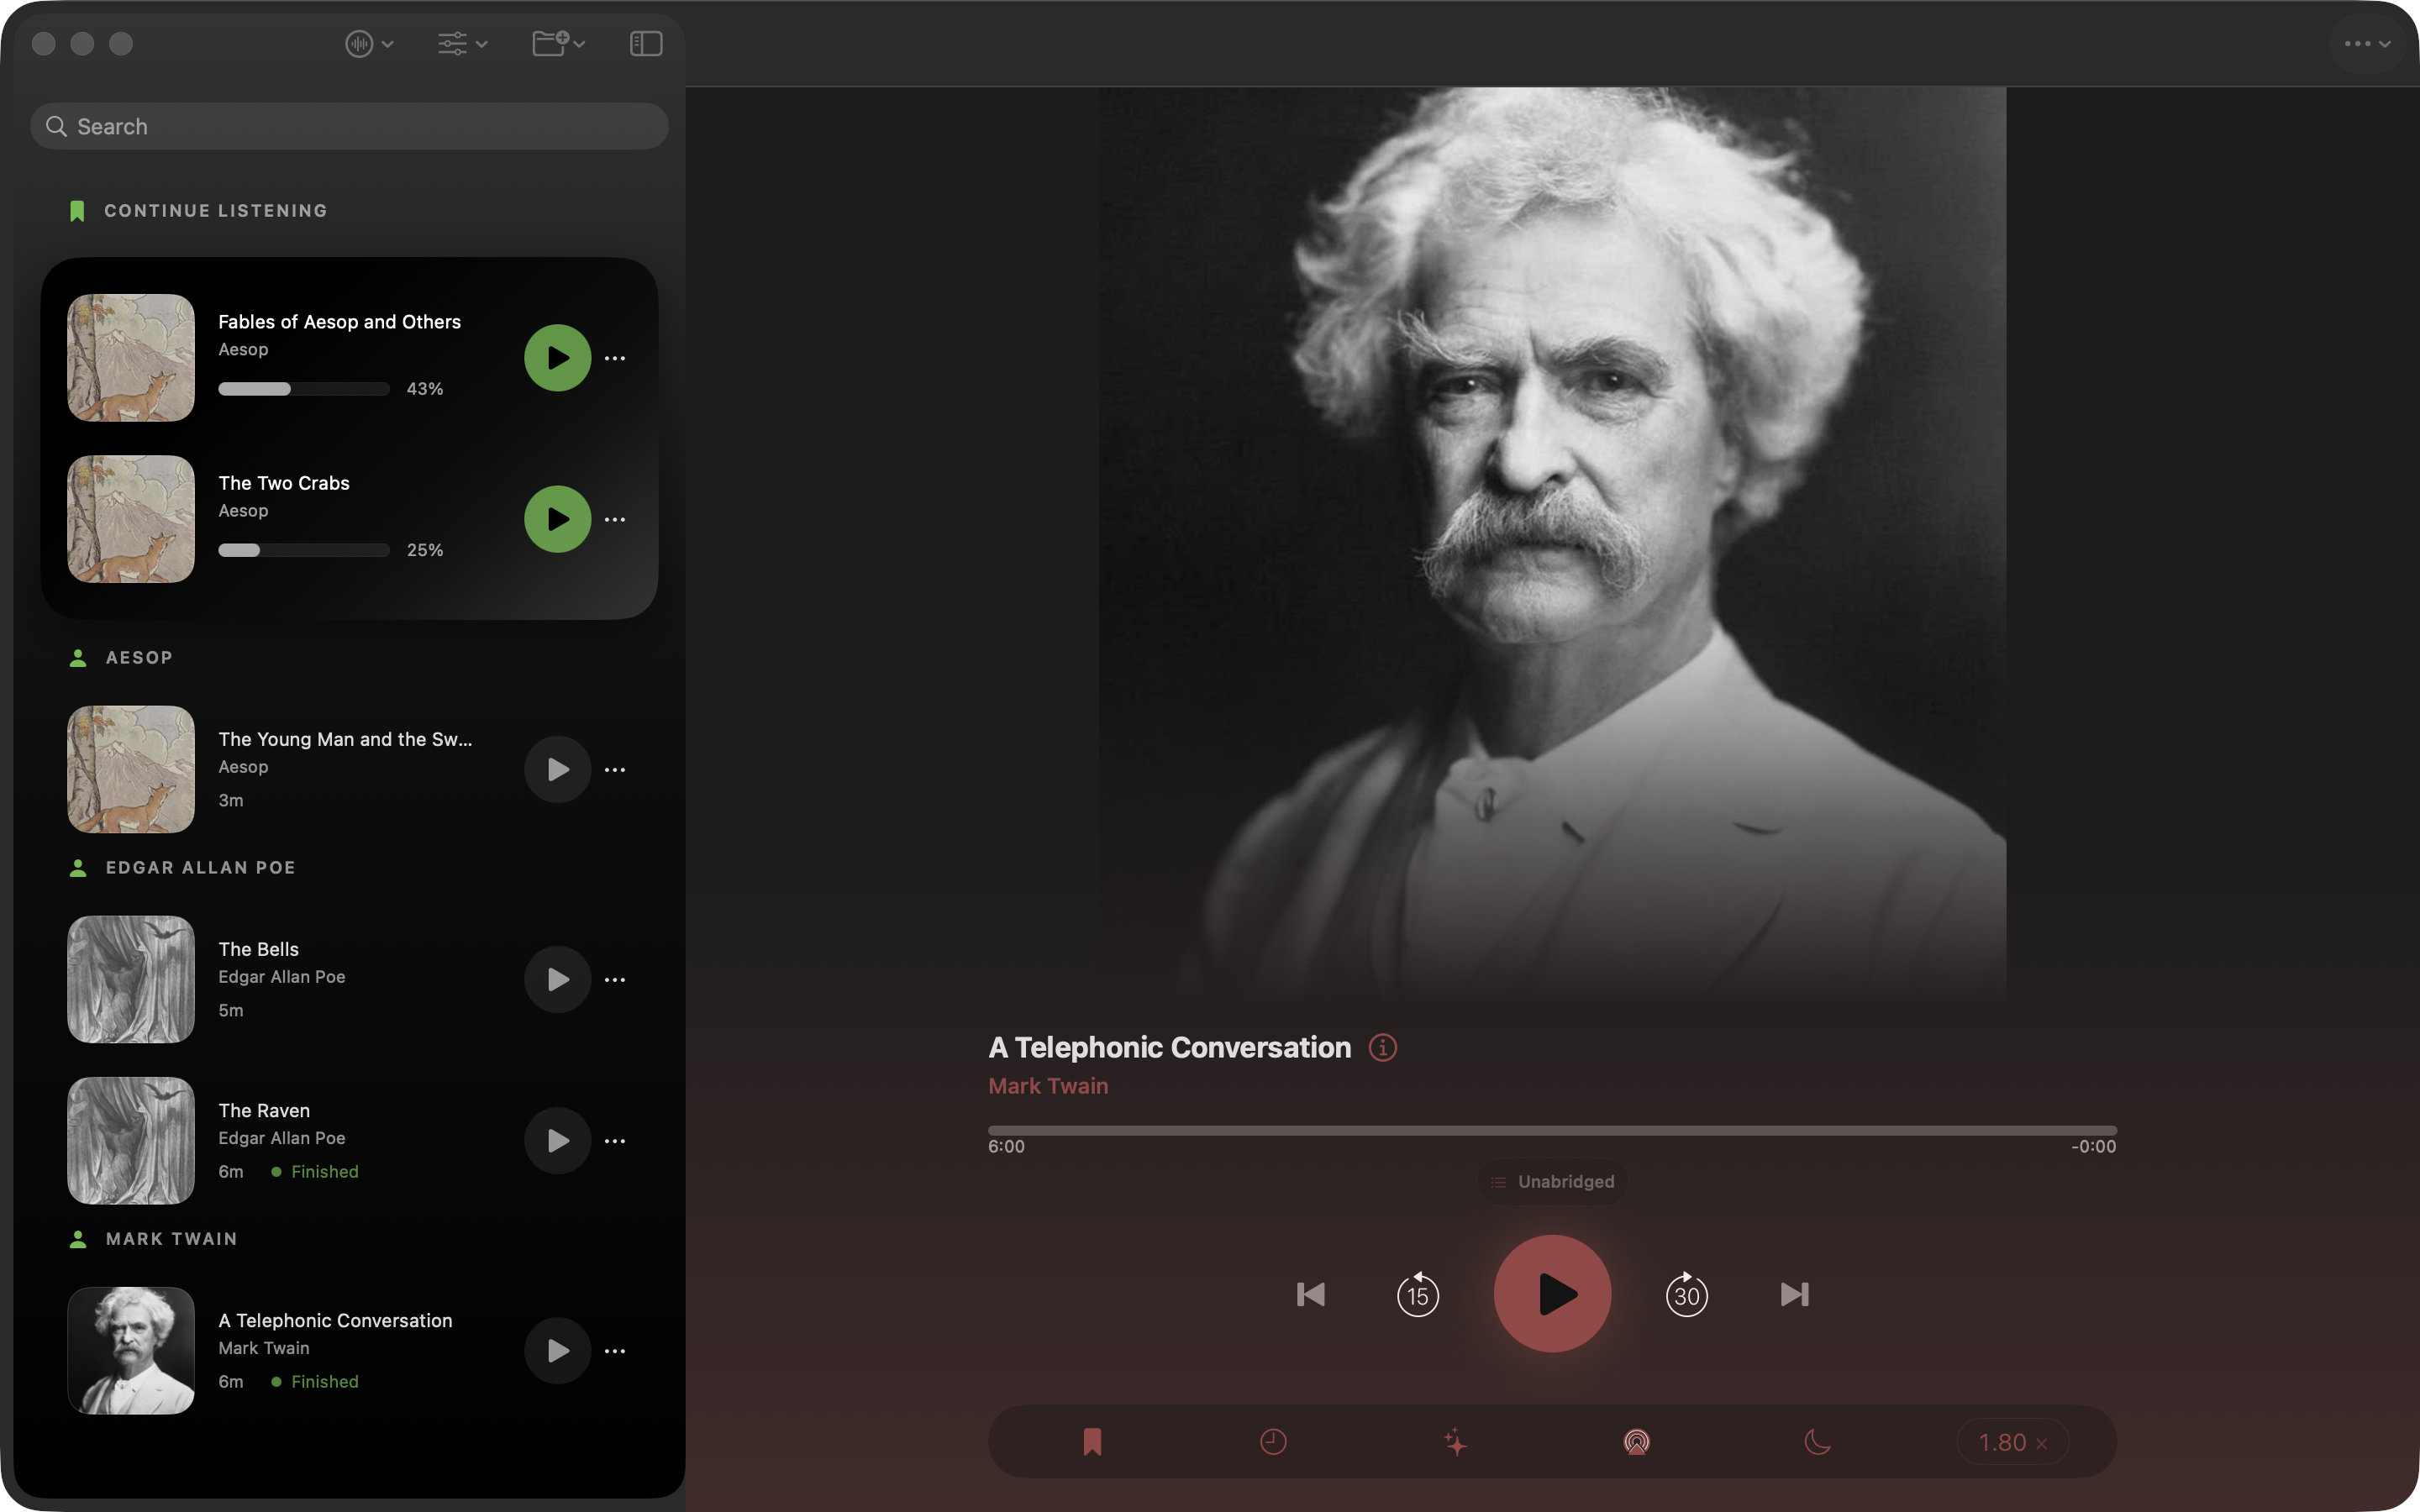Open the audio waveform dropdown in toolbar
This screenshot has width=2420, height=1512.
tap(369, 44)
